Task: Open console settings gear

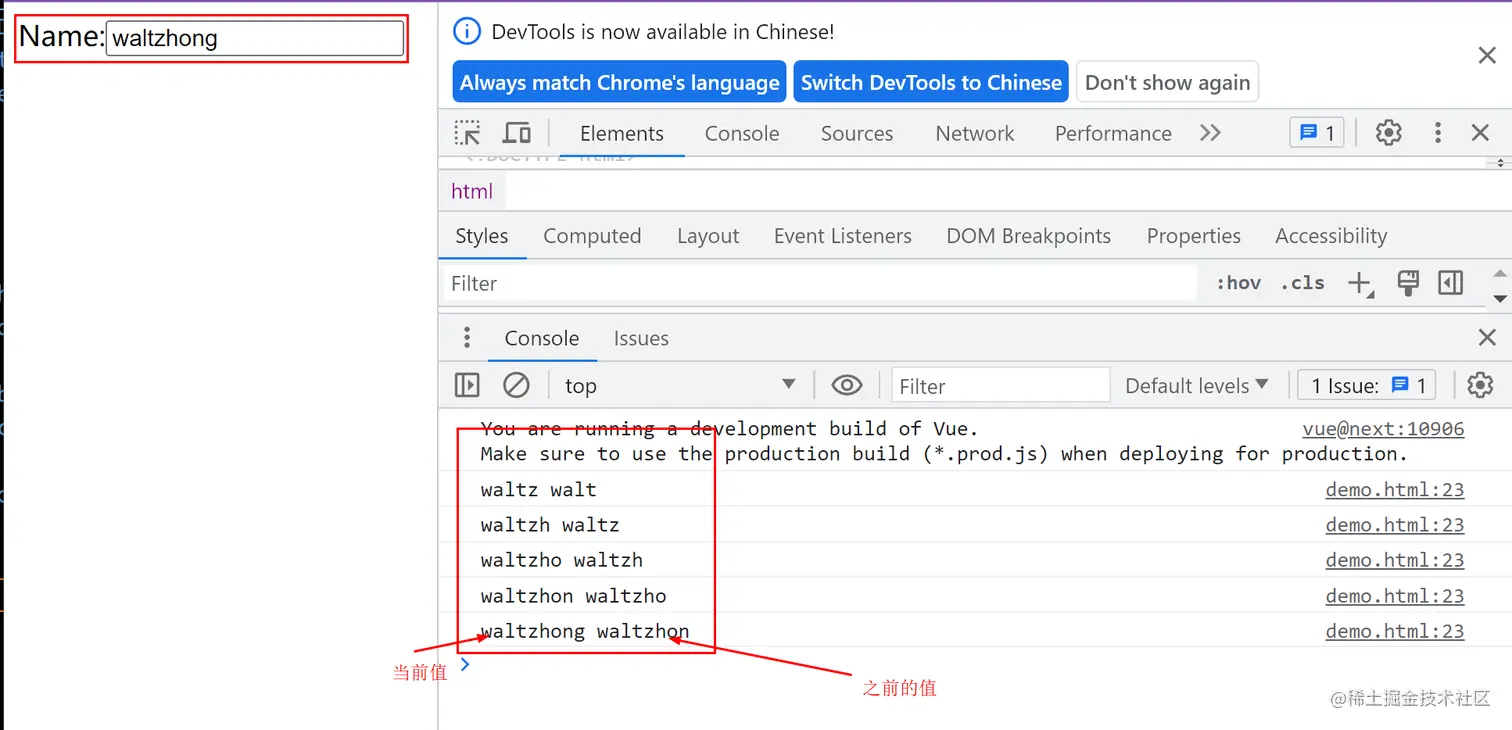Action: [x=1480, y=385]
